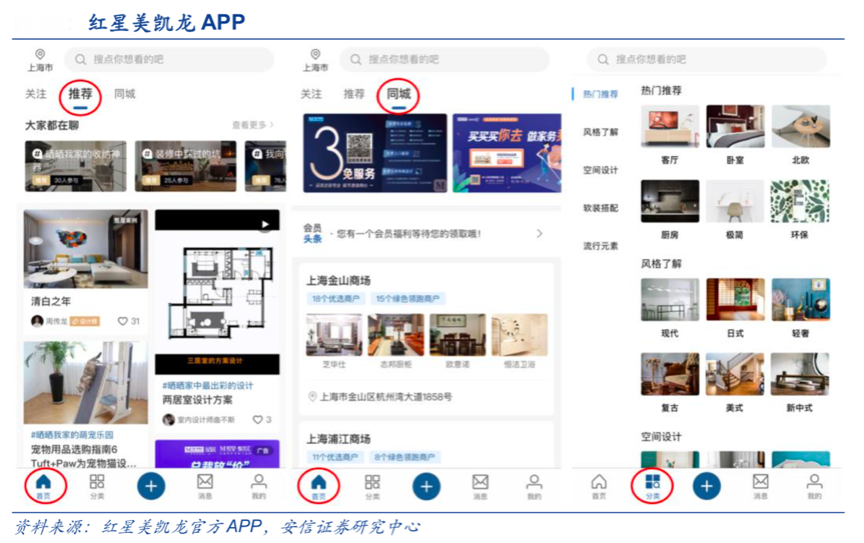The image size is (864, 543).
Task: Open the 上海金山商场 store listing
Action: click(x=338, y=280)
